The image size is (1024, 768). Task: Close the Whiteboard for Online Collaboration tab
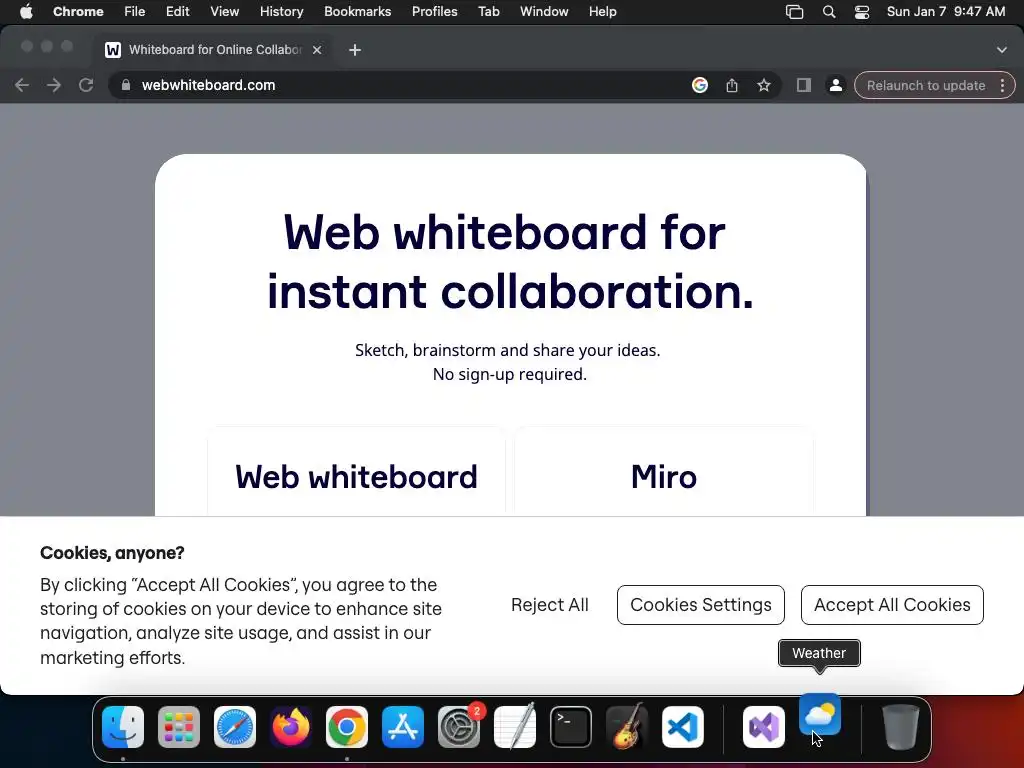point(317,50)
